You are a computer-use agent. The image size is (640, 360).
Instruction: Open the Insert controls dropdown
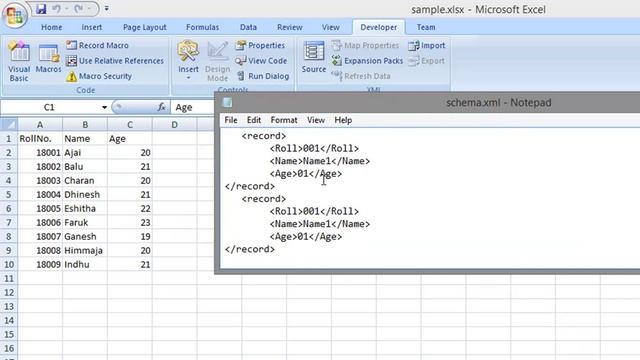coord(188,60)
